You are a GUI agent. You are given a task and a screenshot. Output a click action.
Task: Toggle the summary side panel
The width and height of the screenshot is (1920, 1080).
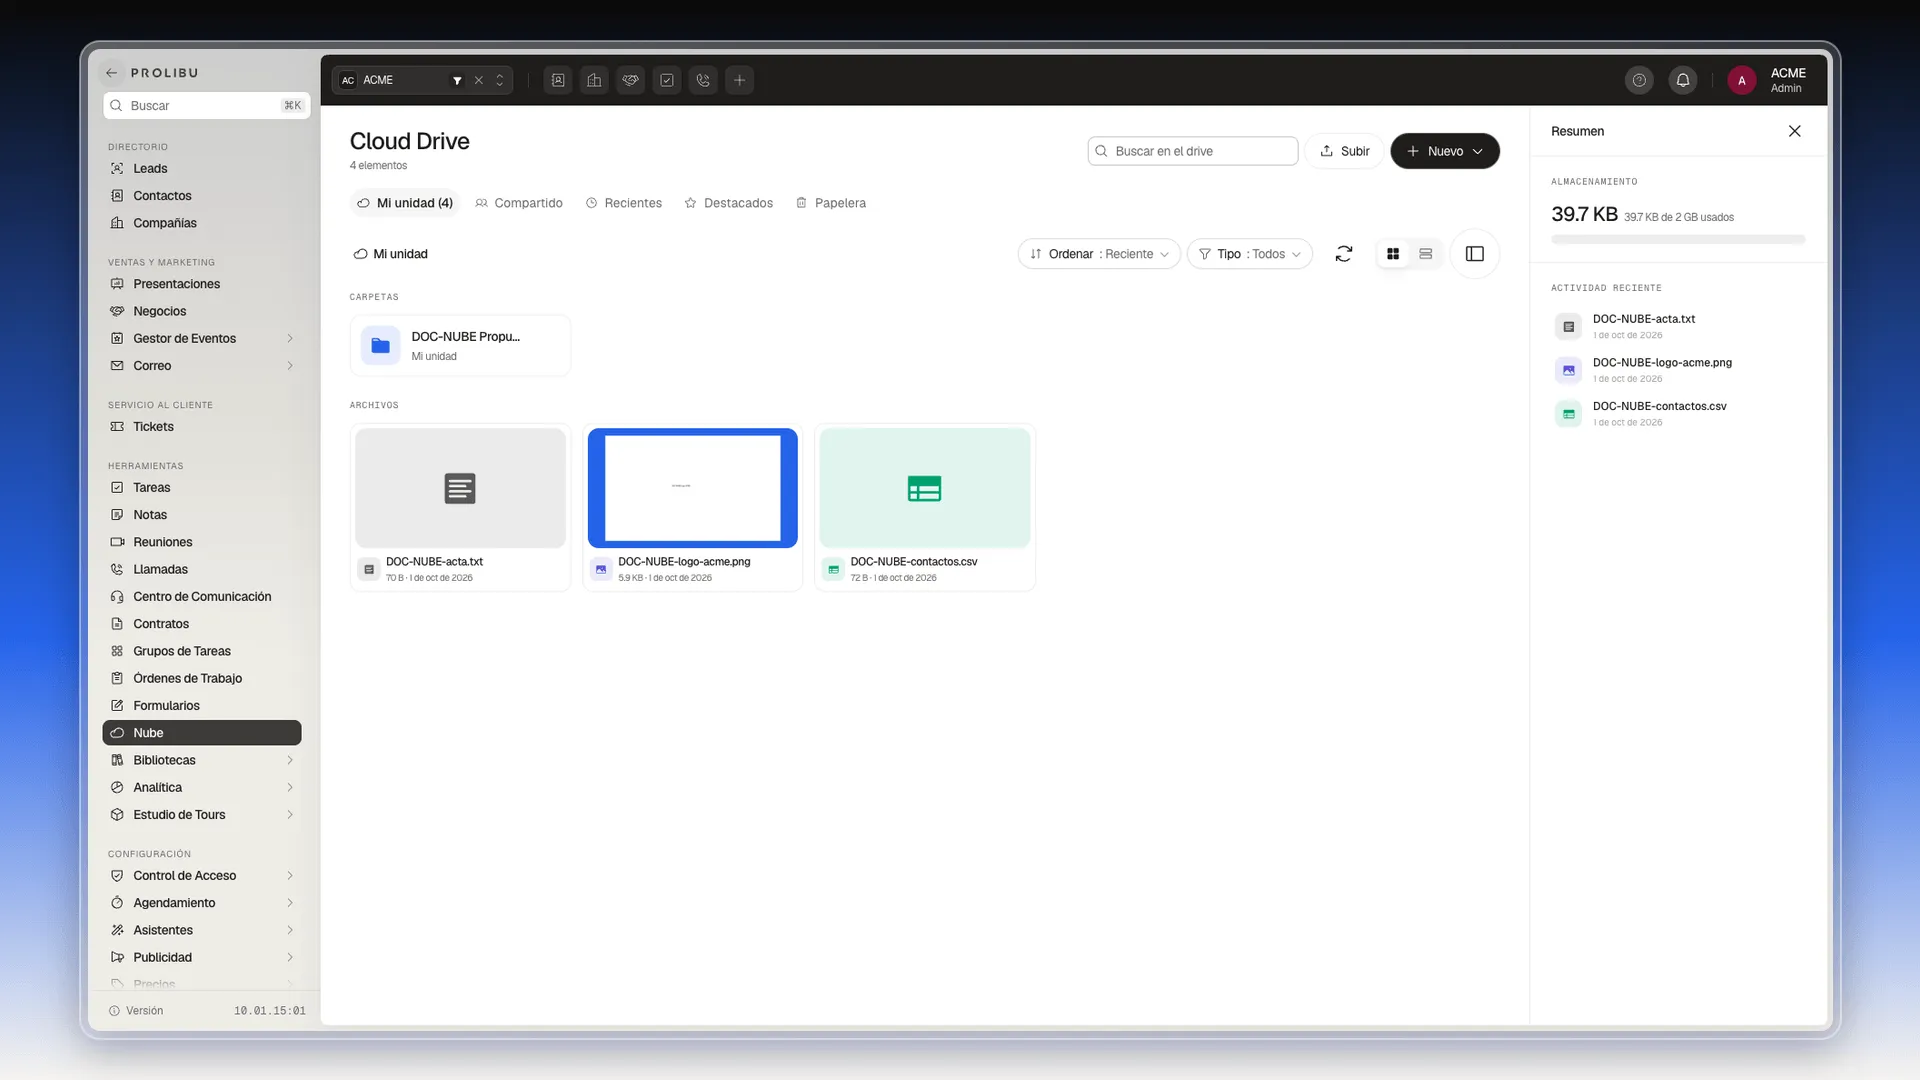coord(1475,254)
